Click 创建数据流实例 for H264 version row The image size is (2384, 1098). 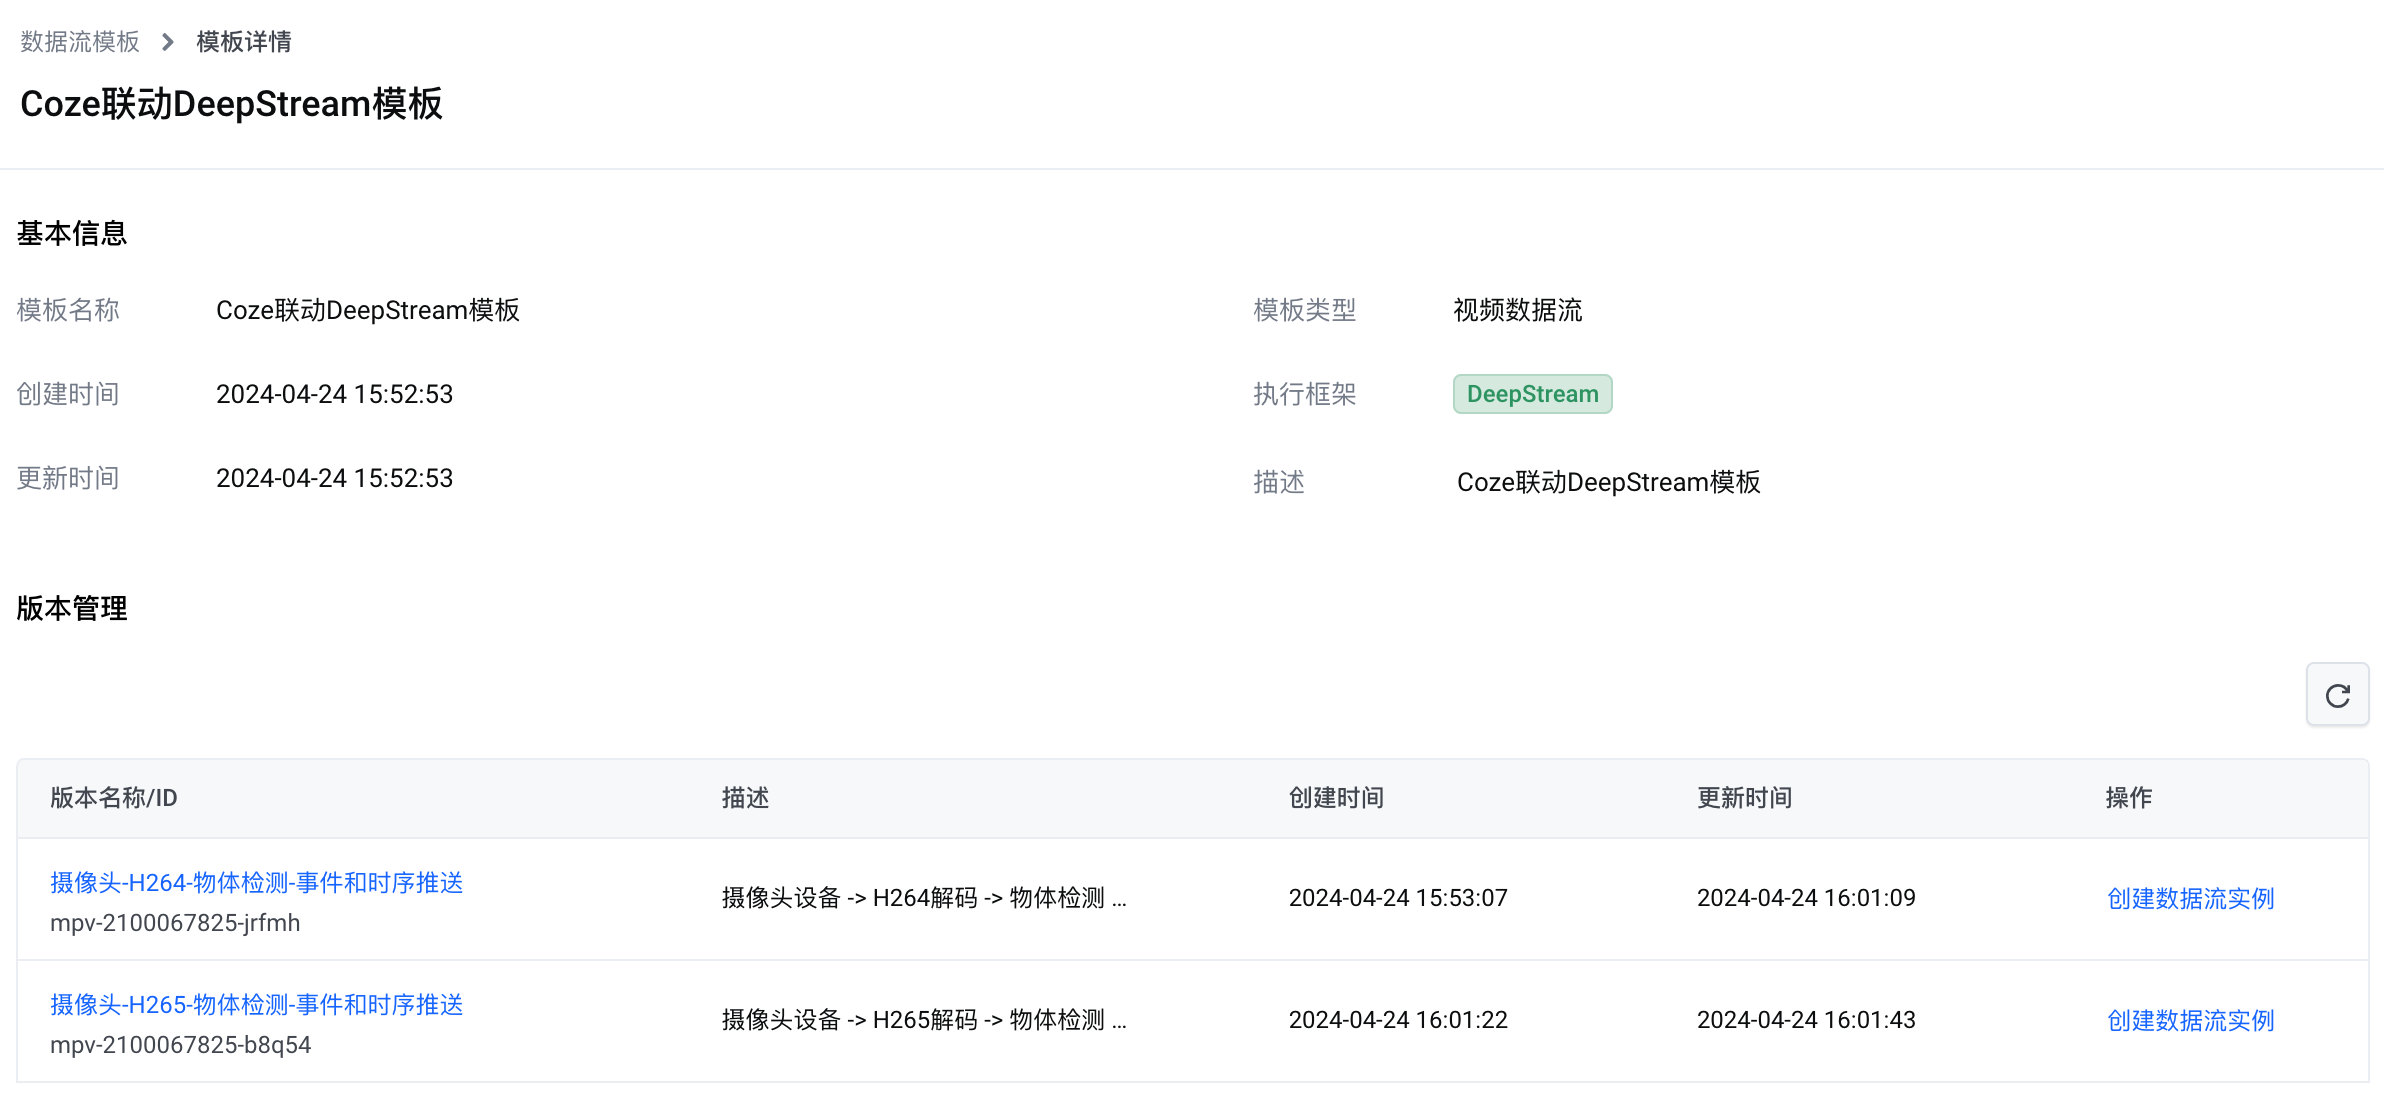[x=2191, y=898]
